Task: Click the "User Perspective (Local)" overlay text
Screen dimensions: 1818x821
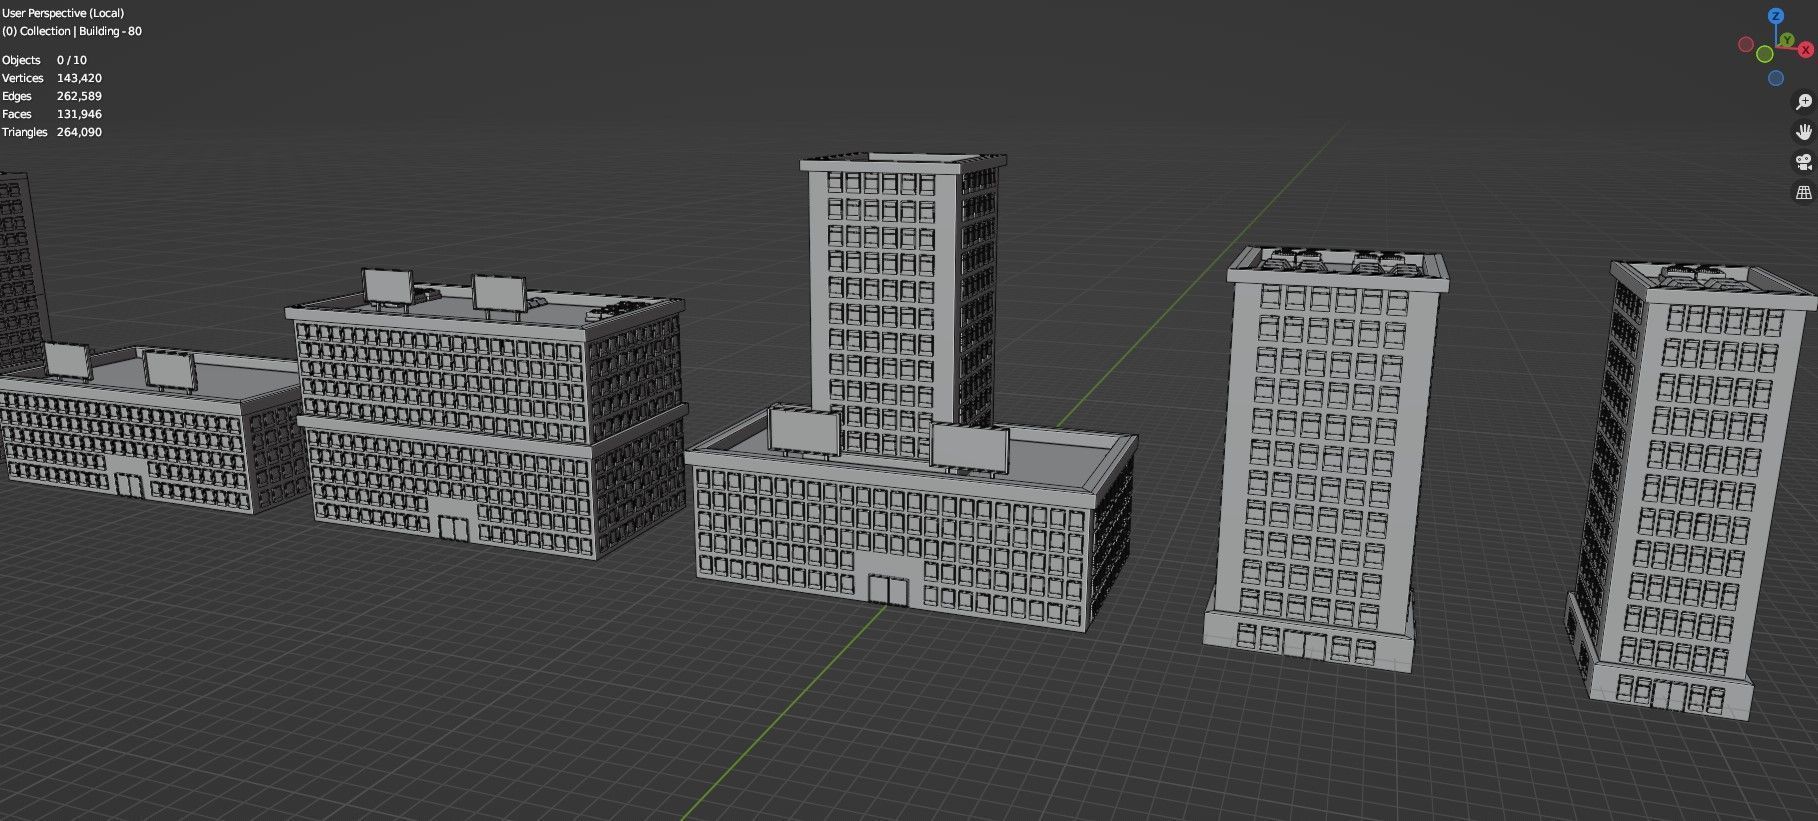Action: (63, 13)
